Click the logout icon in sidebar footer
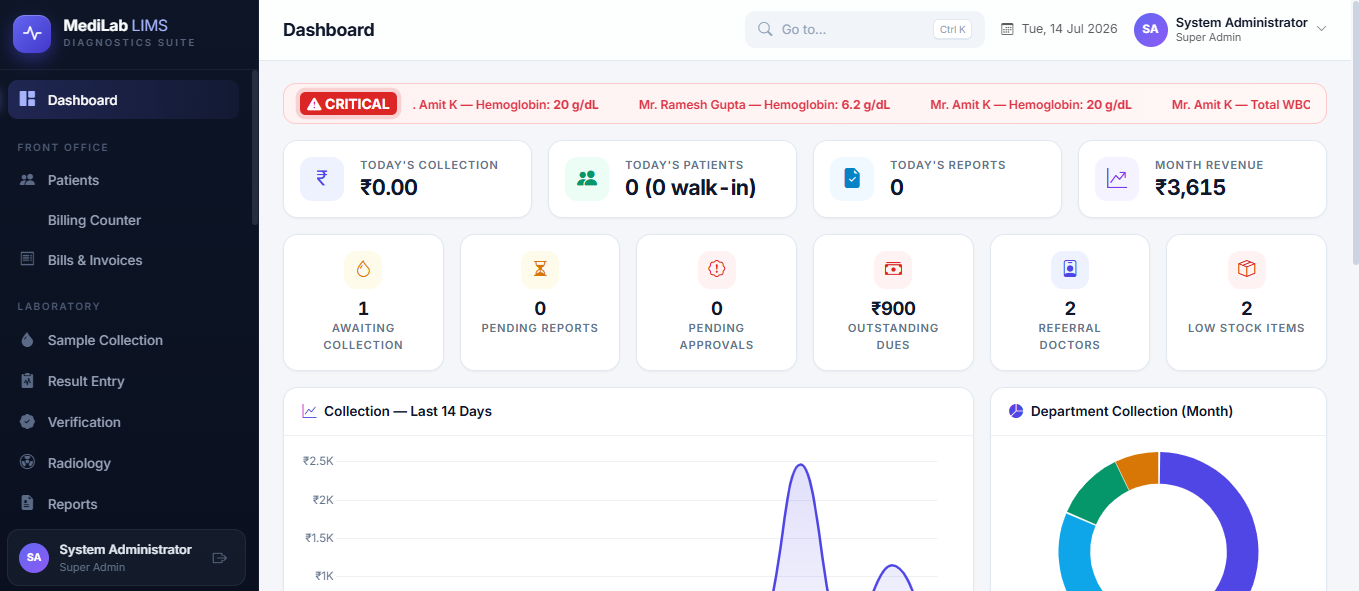 click(220, 558)
